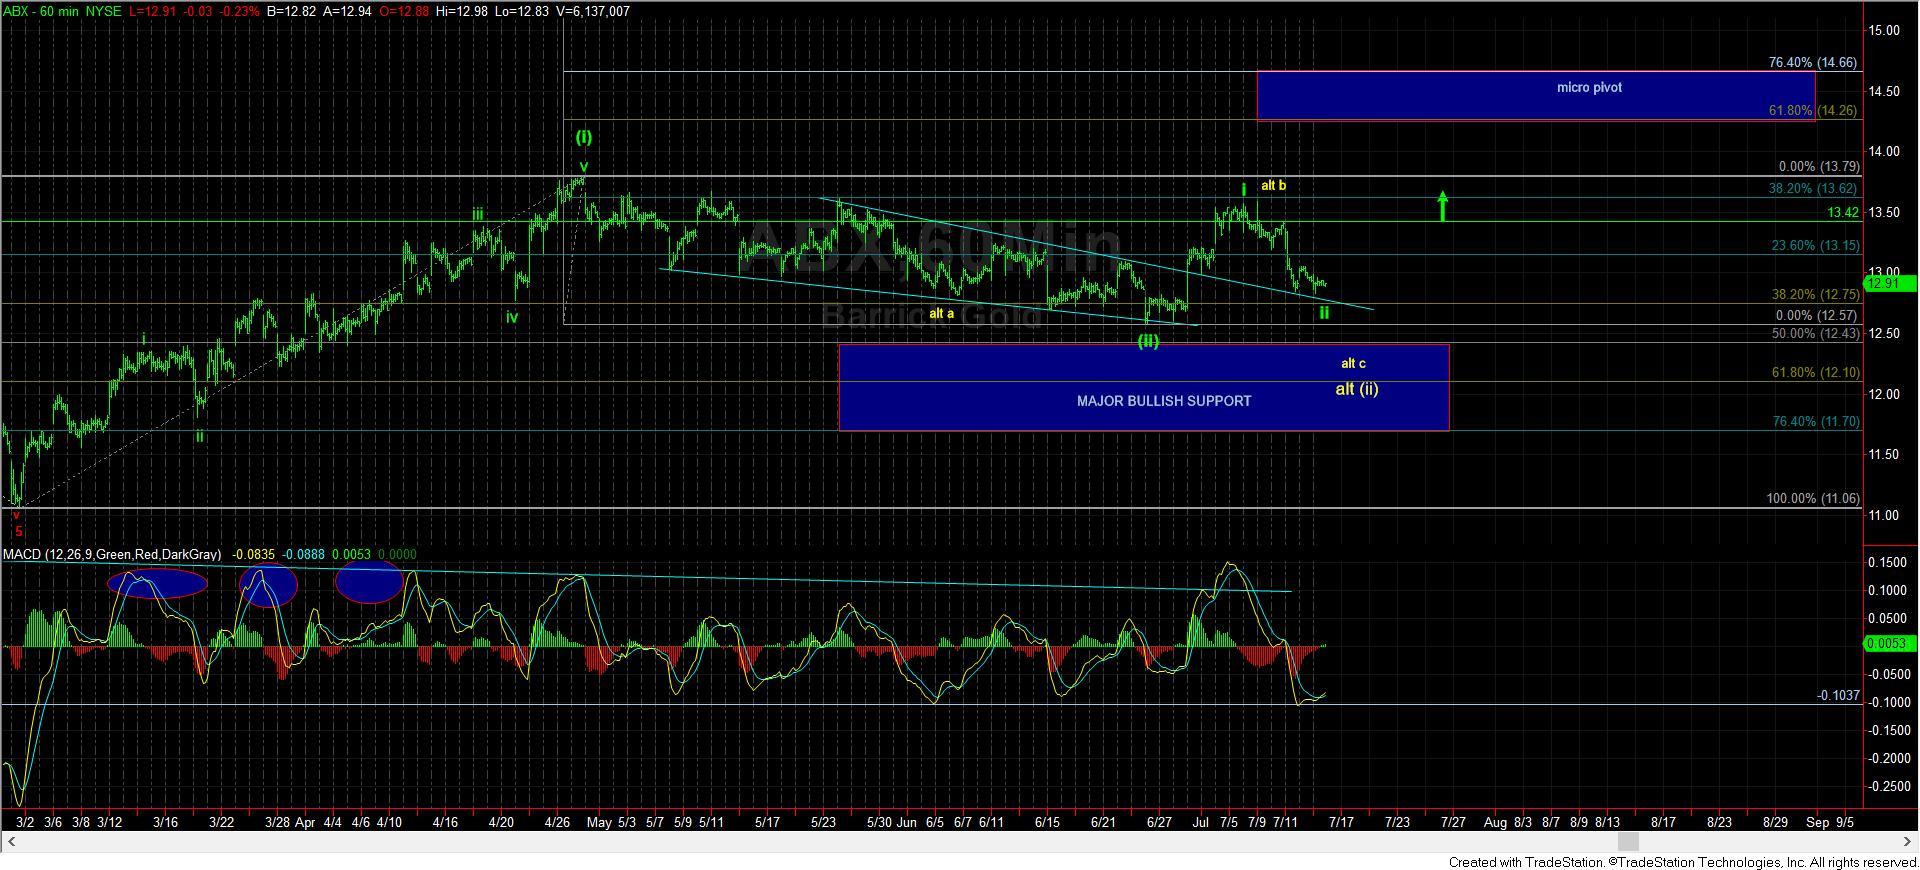Viewport: 1920px width, 870px height.
Task: Click the '61.80% (14.26)' Fibonacci label
Action: [x=1812, y=111]
